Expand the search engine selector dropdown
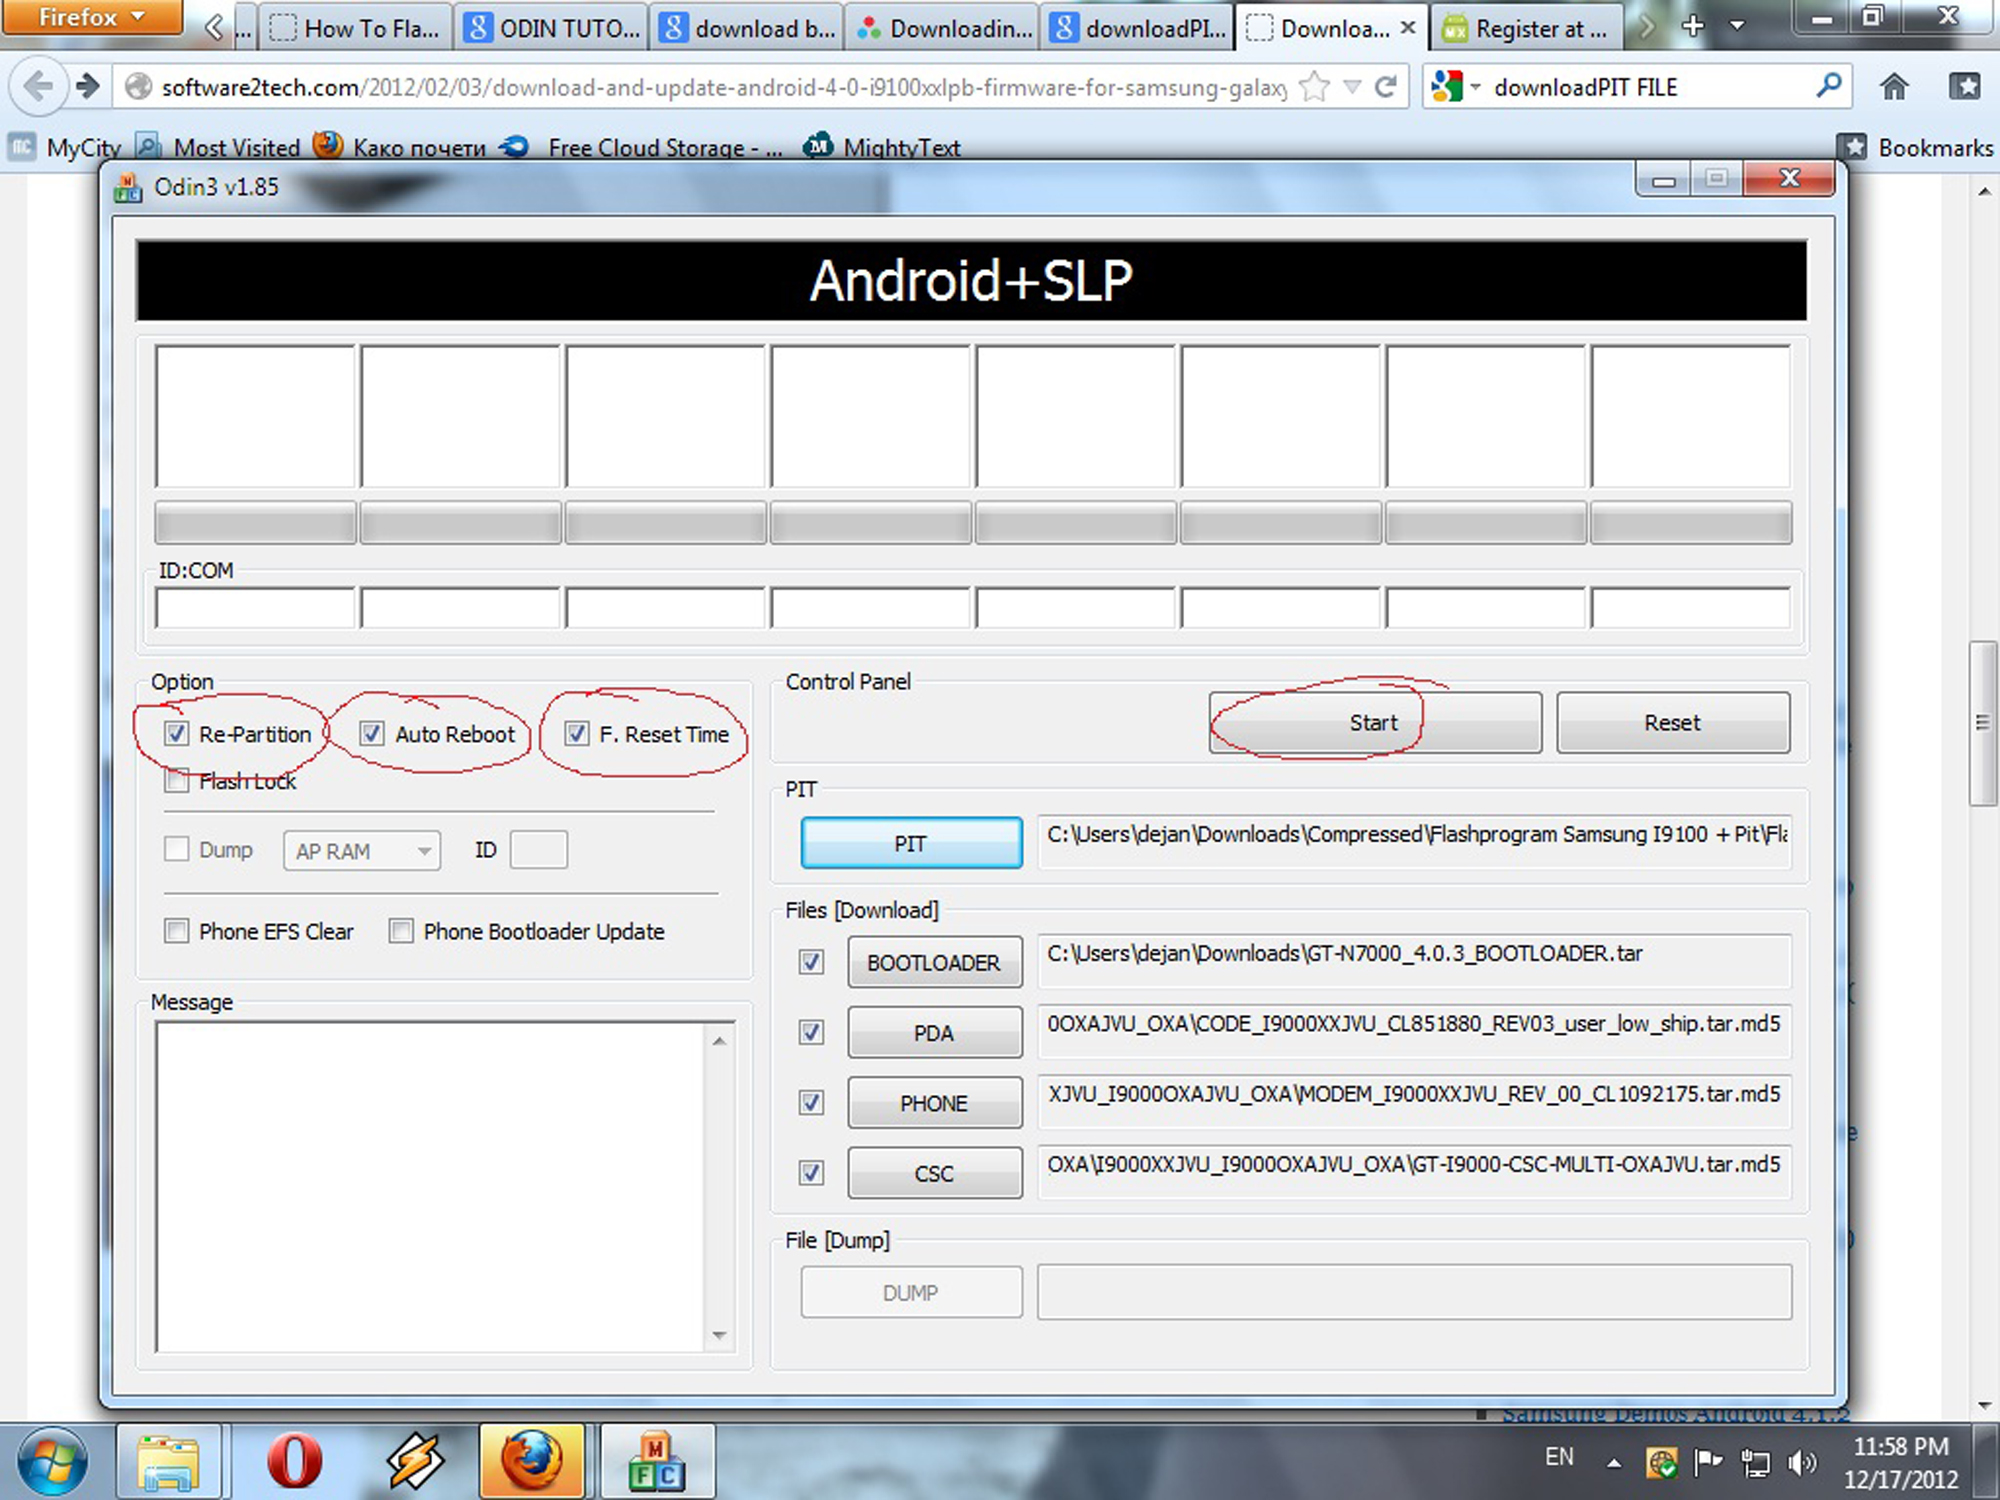 [x=1456, y=87]
